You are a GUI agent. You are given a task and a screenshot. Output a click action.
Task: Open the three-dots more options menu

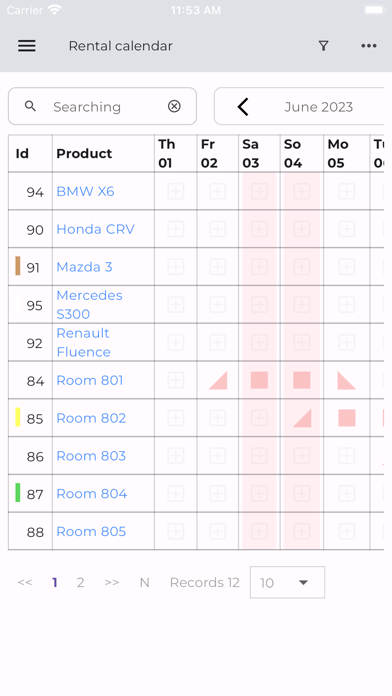pyautogui.click(x=369, y=46)
